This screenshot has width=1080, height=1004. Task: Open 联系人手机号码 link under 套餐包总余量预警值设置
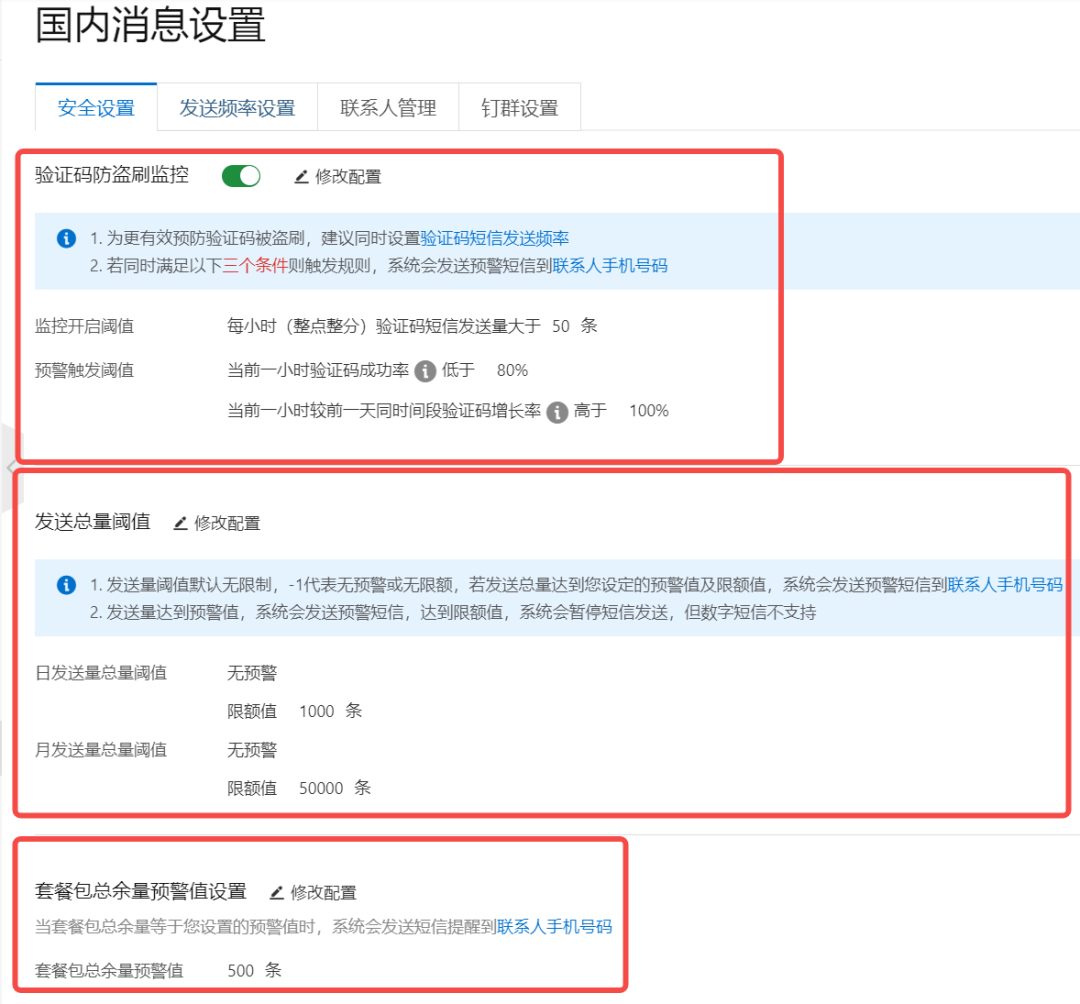pos(554,927)
